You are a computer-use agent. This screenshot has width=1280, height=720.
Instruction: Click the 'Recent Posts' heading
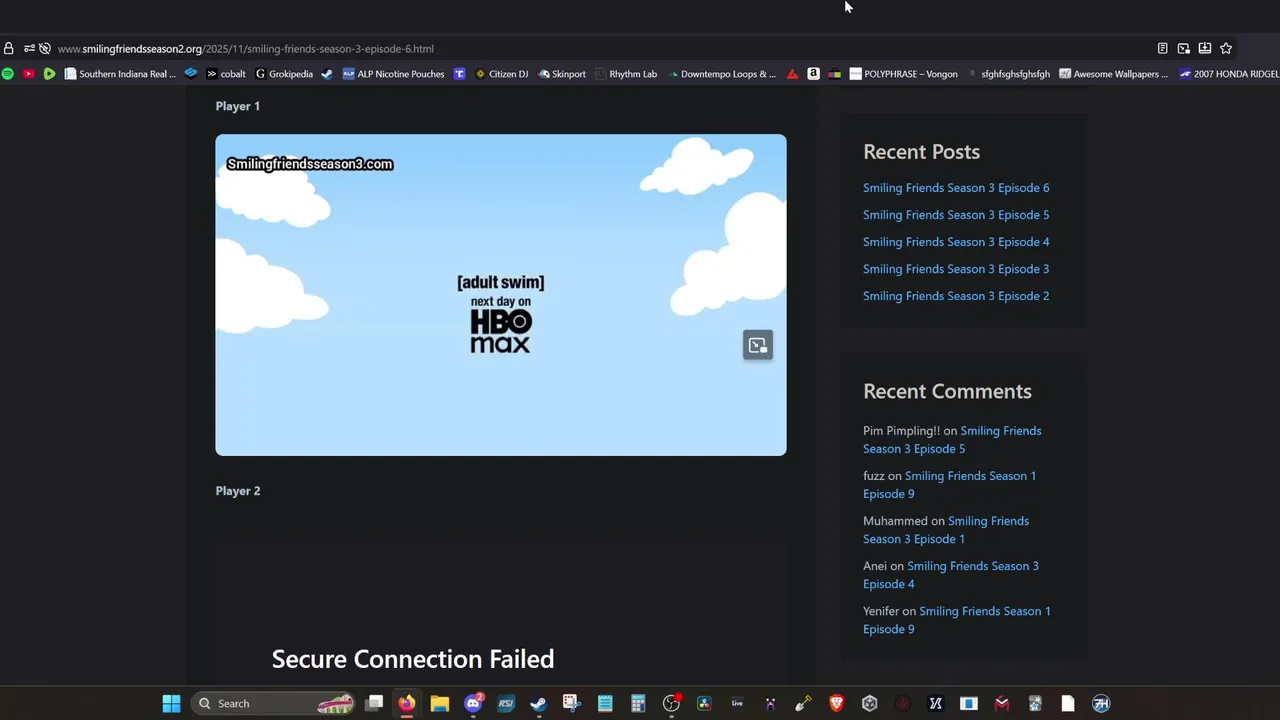click(x=921, y=152)
